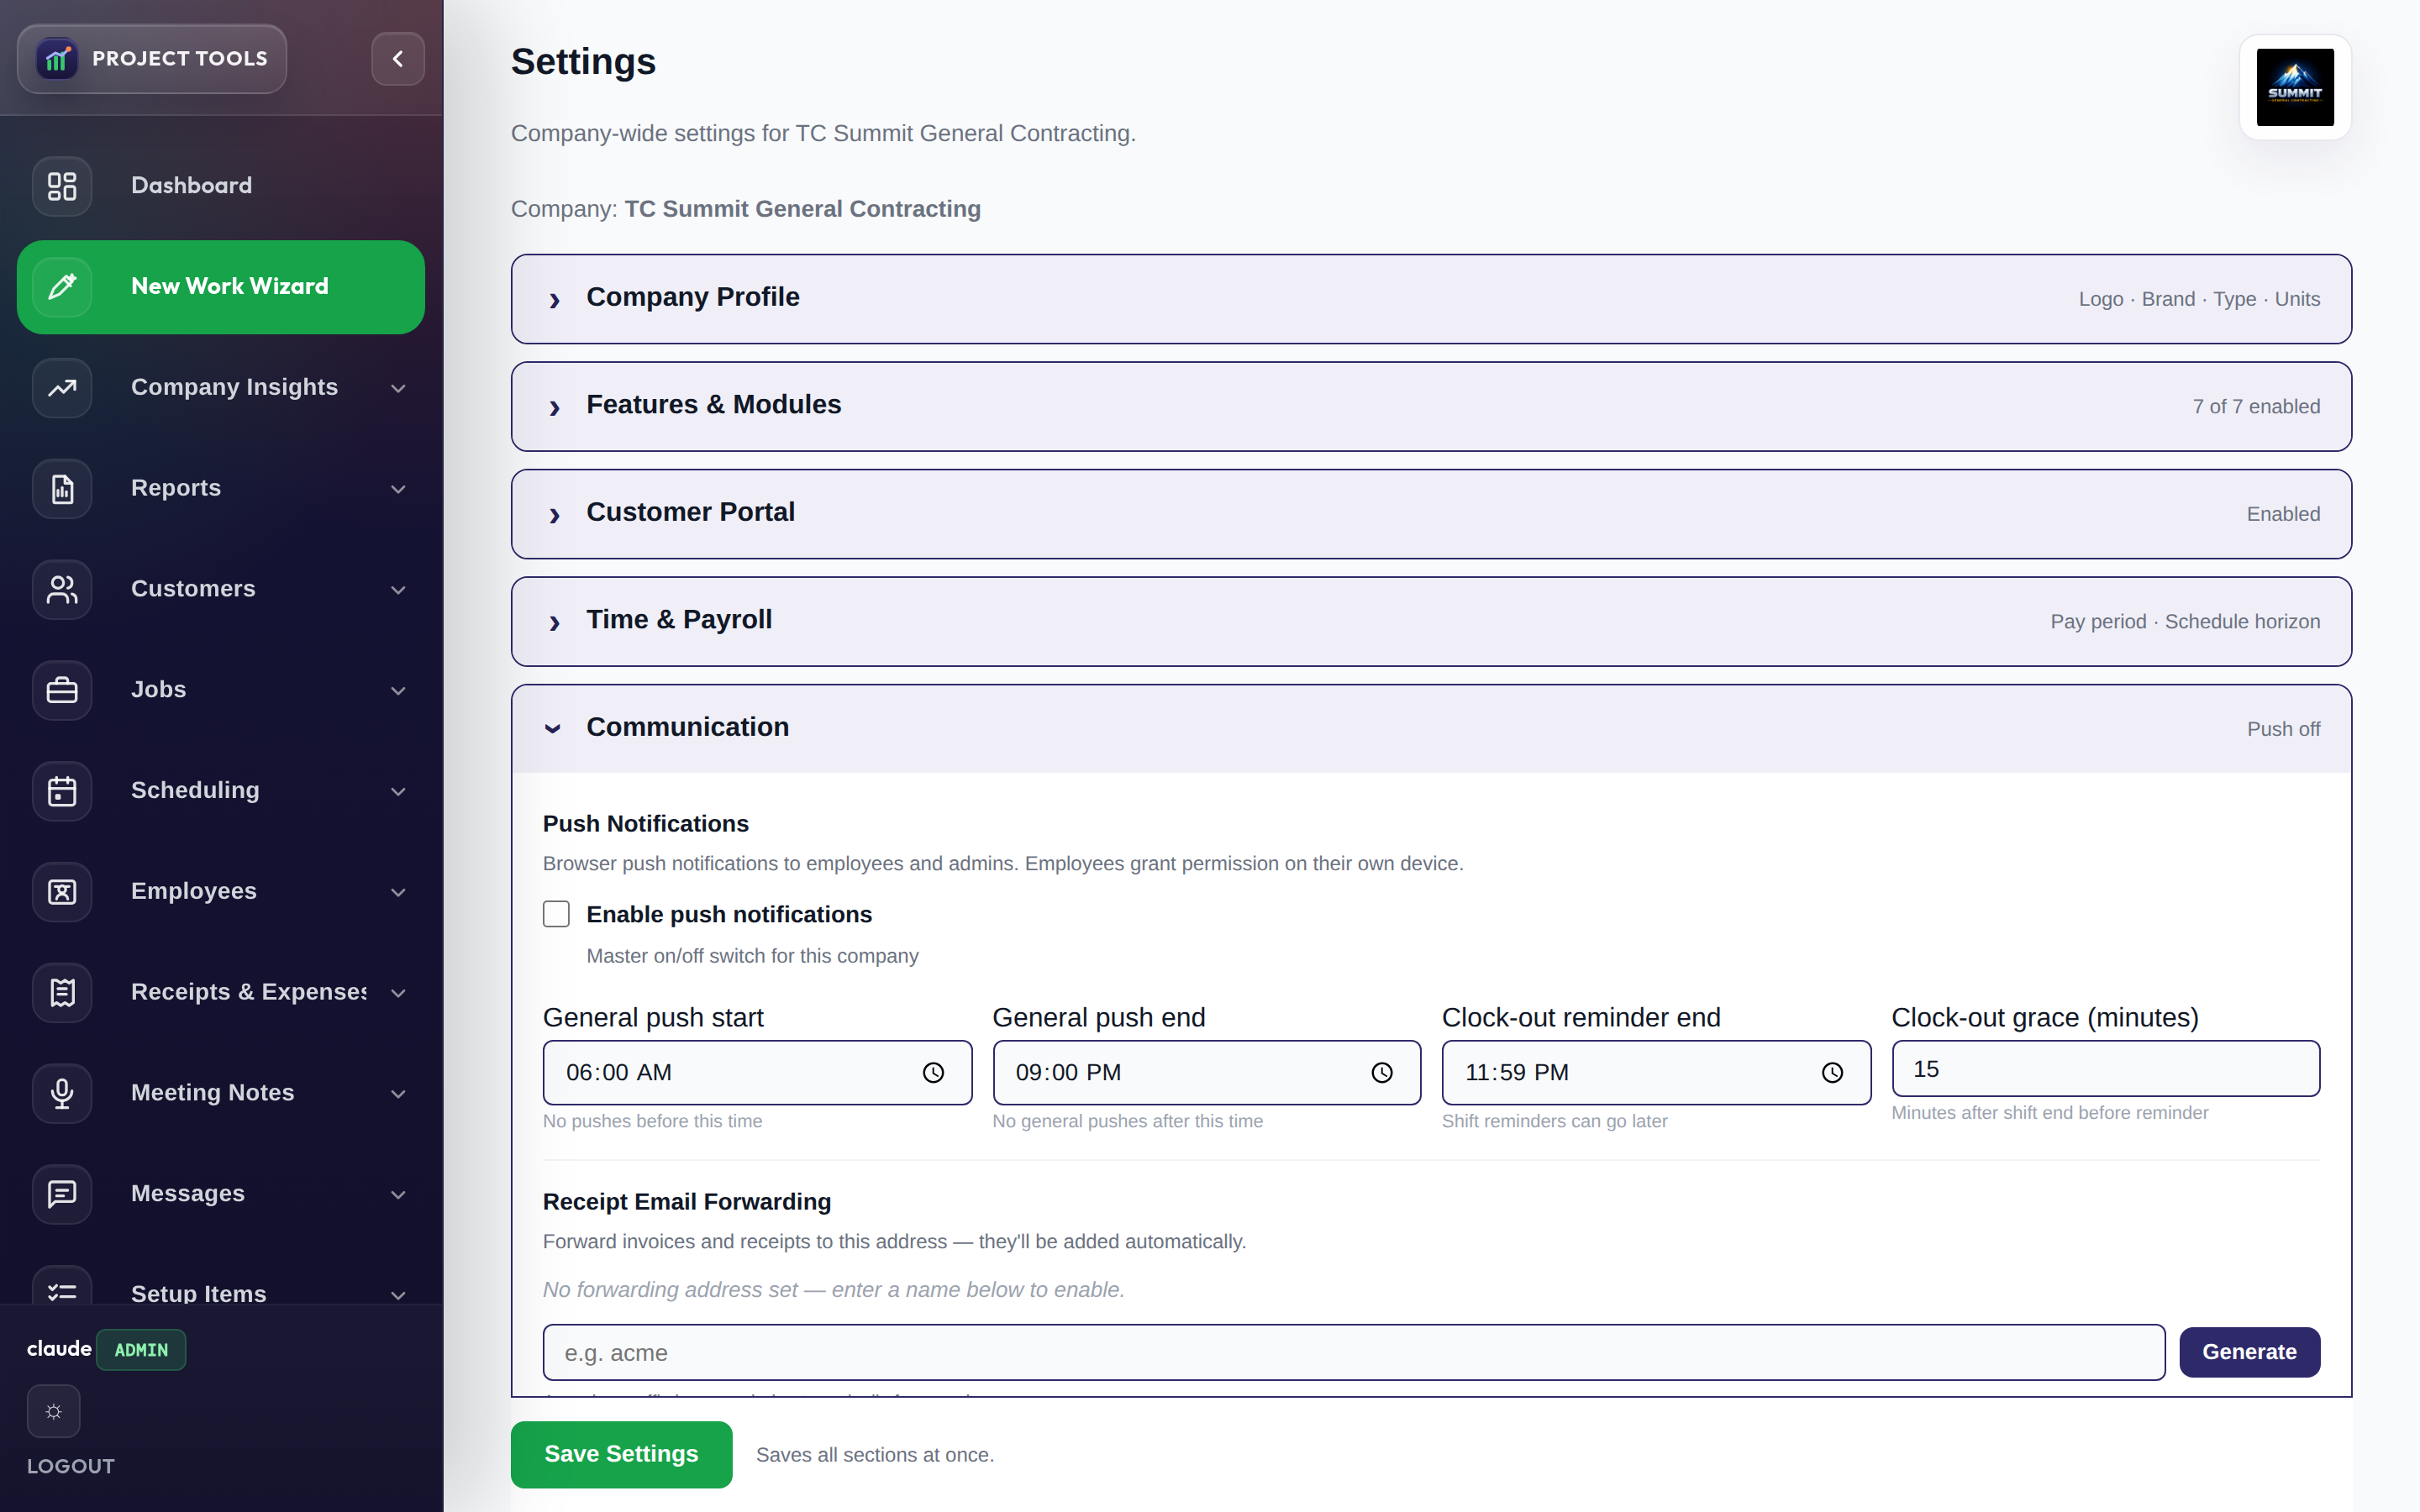Enable push notifications checkbox
This screenshot has height=1512, width=2420.
click(556, 914)
